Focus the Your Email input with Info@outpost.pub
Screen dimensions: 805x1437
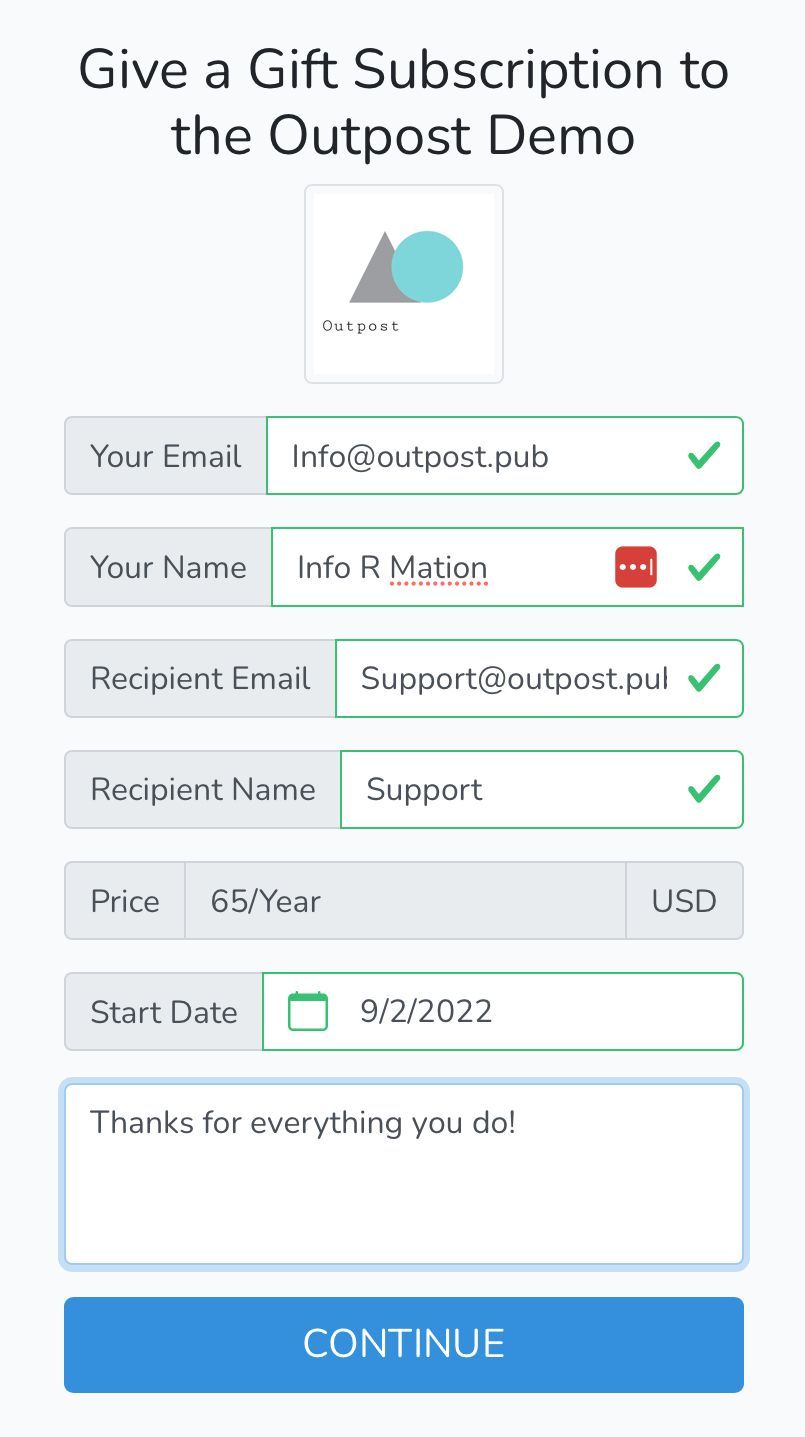tap(504, 456)
